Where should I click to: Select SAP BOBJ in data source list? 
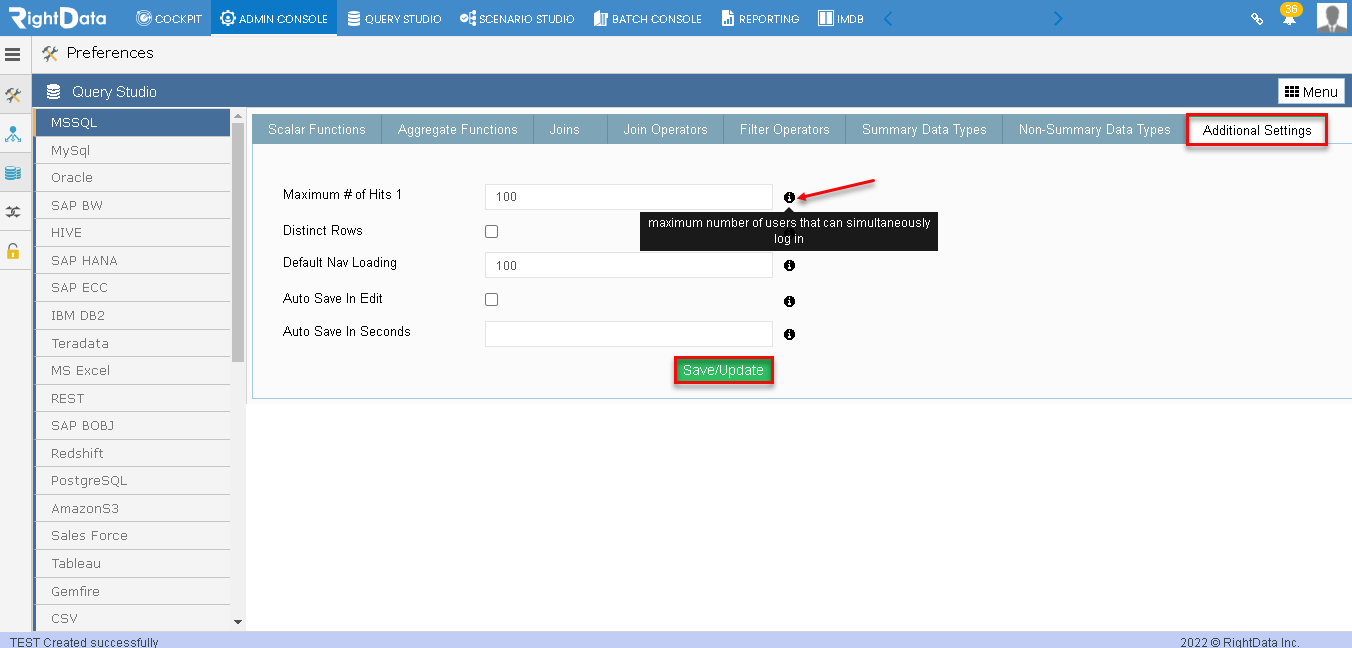click(x=132, y=425)
